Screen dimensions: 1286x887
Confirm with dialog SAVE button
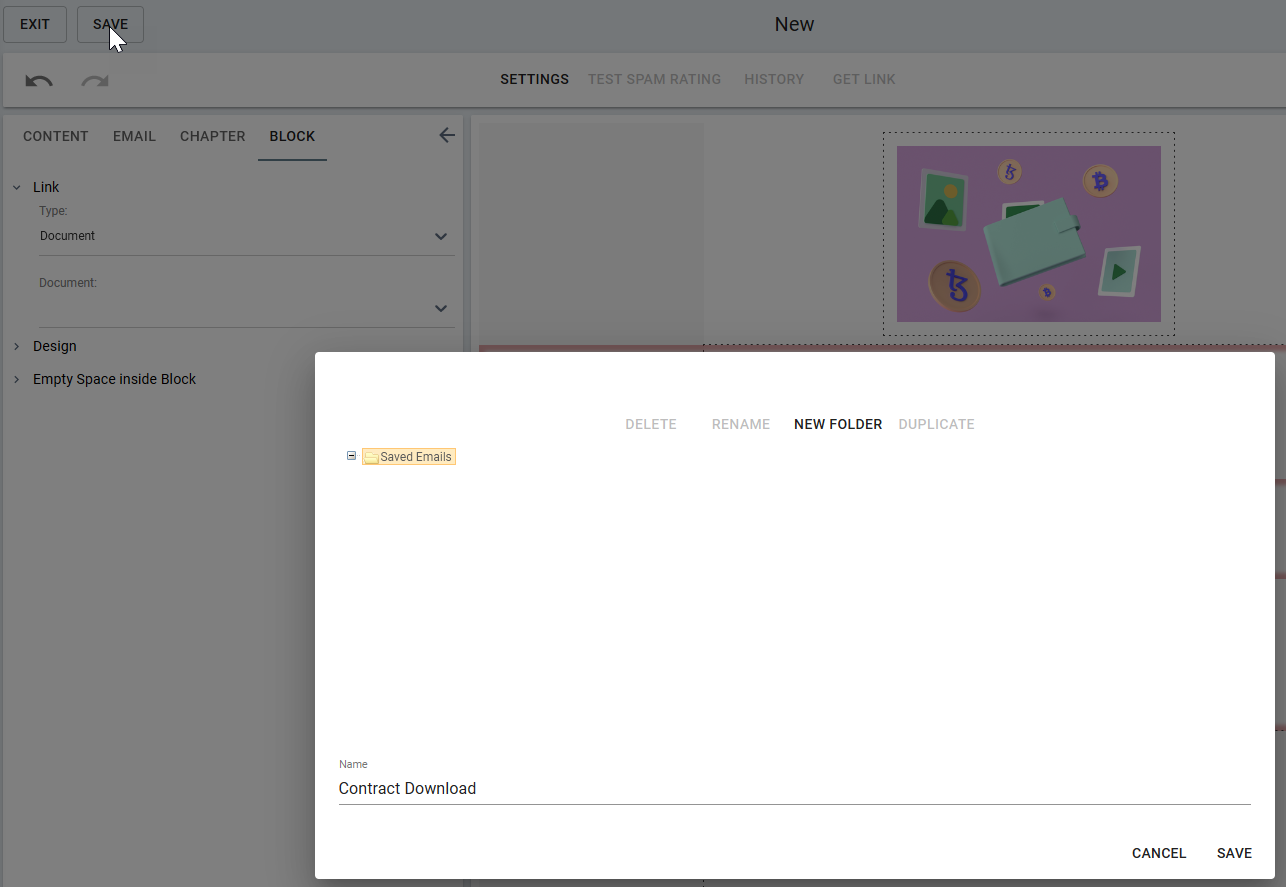[1234, 853]
